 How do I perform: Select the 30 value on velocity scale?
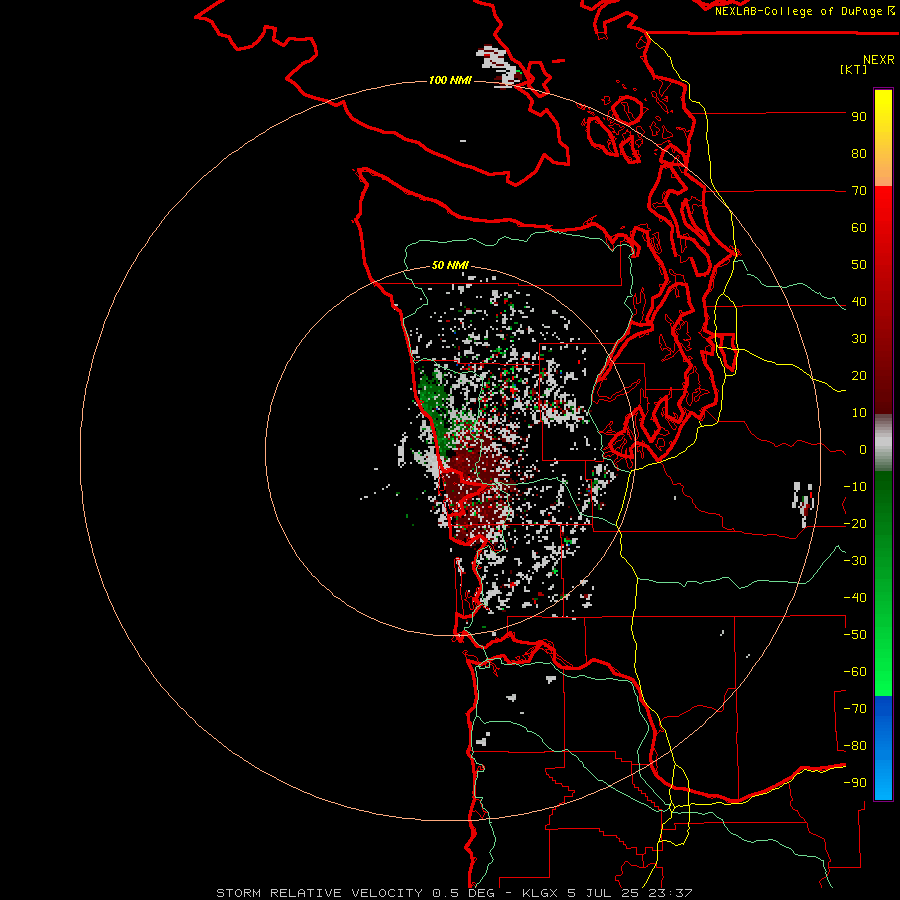859,339
